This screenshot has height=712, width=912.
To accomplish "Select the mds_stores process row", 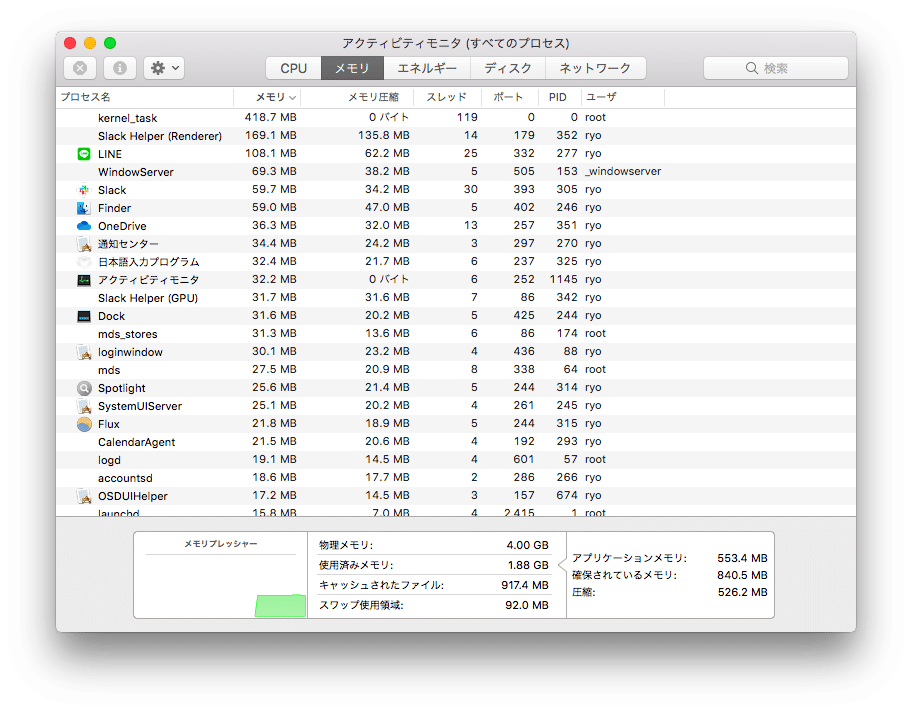I will (x=456, y=334).
